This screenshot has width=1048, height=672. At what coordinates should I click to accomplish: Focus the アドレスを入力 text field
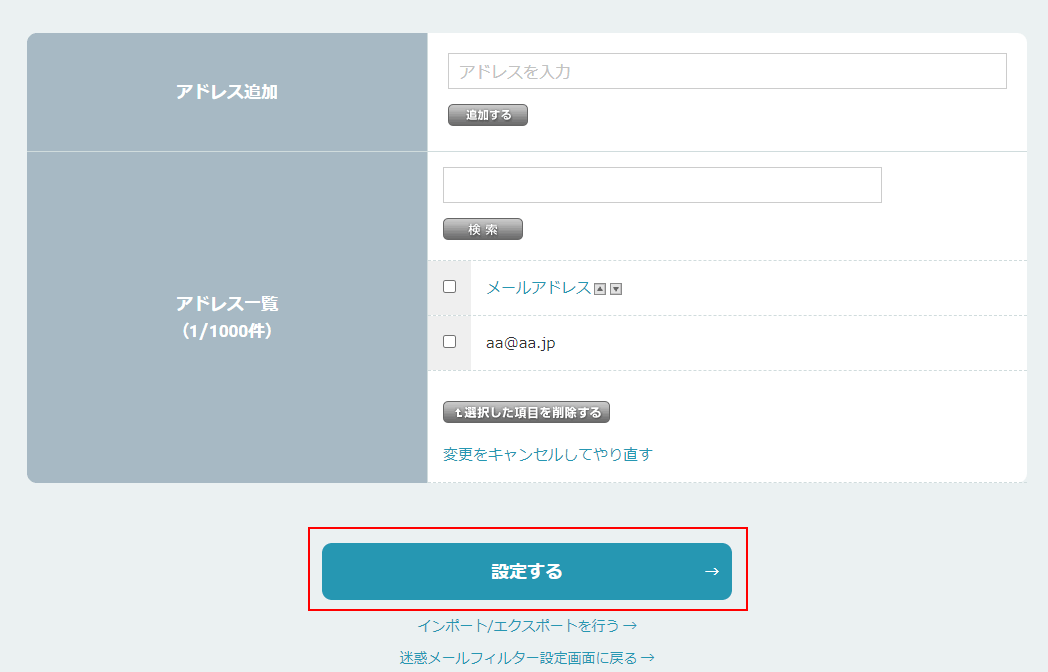pos(727,71)
